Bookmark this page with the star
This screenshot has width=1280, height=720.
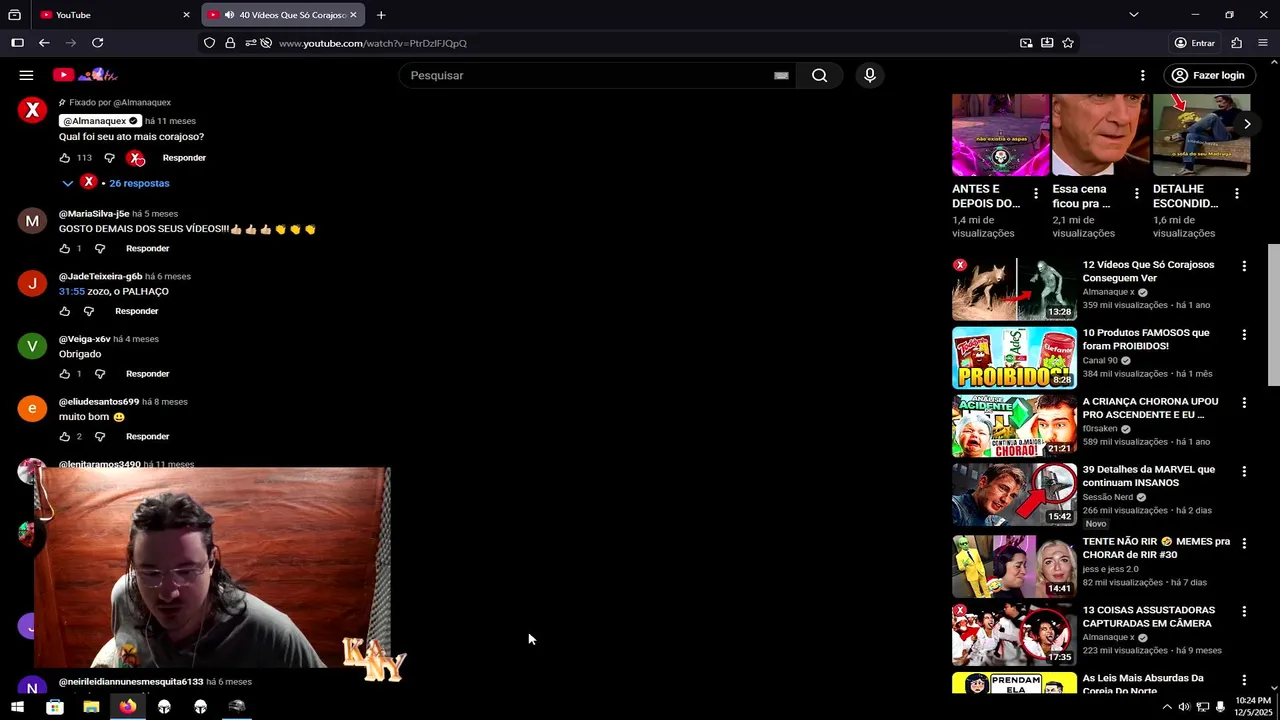(x=1068, y=43)
